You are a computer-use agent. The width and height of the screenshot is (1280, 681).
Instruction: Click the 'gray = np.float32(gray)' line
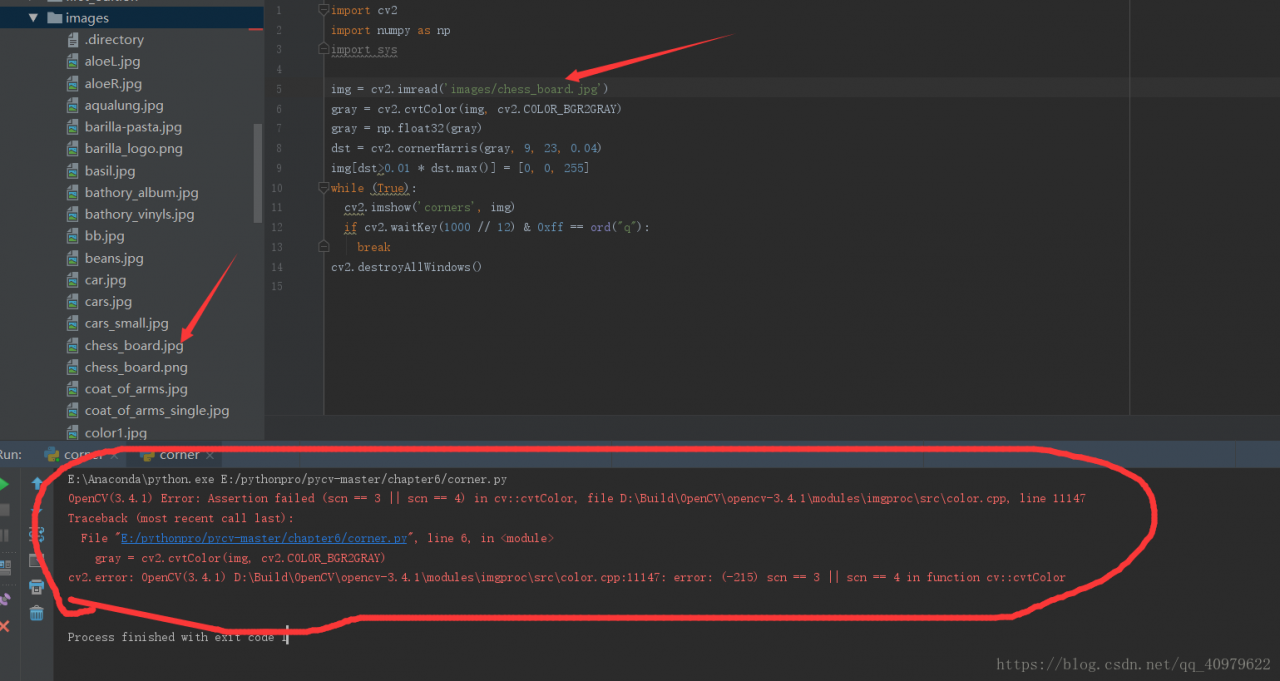(x=407, y=128)
